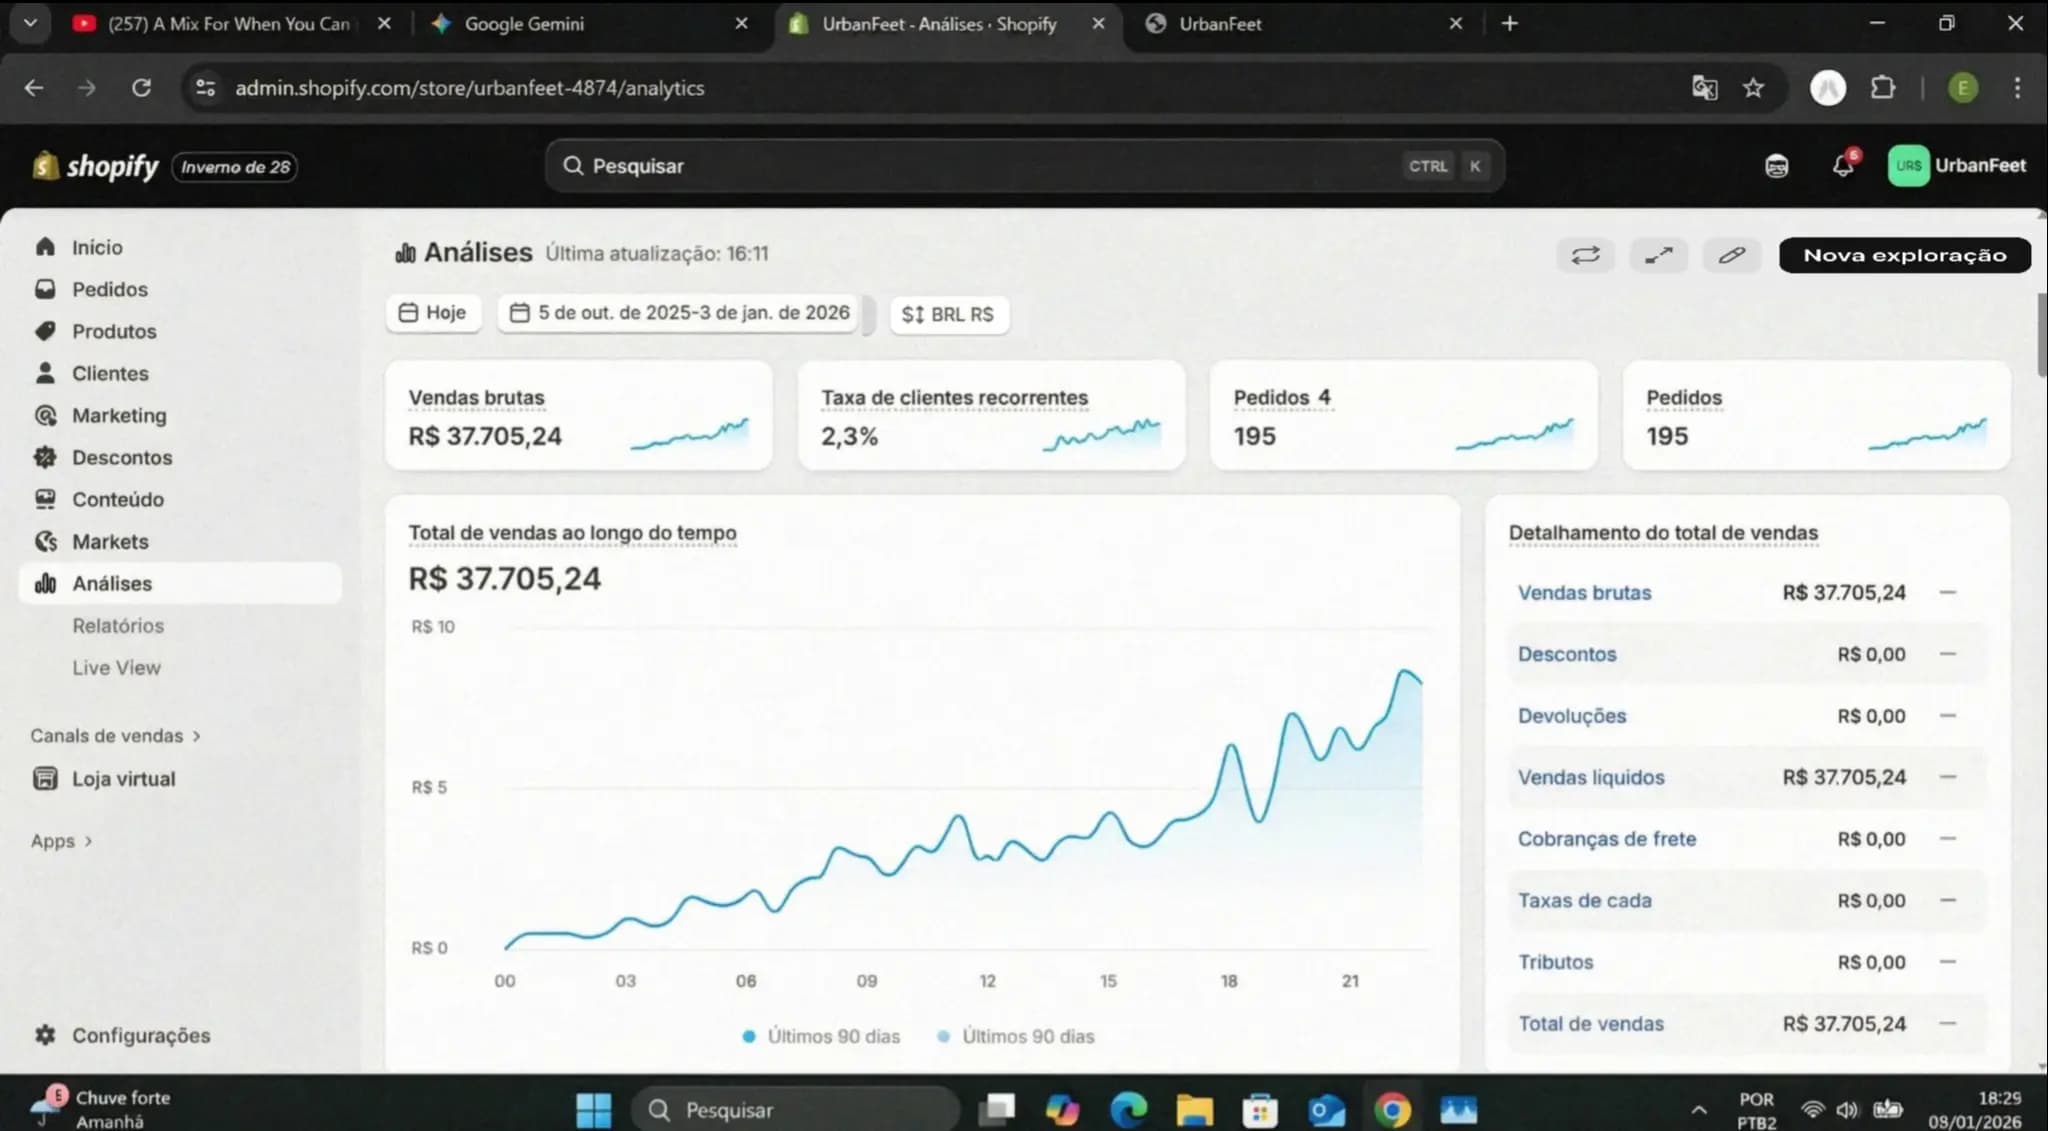Screen dimensions: 2048x1131
Task: Expand the Apps section
Action: [61, 841]
